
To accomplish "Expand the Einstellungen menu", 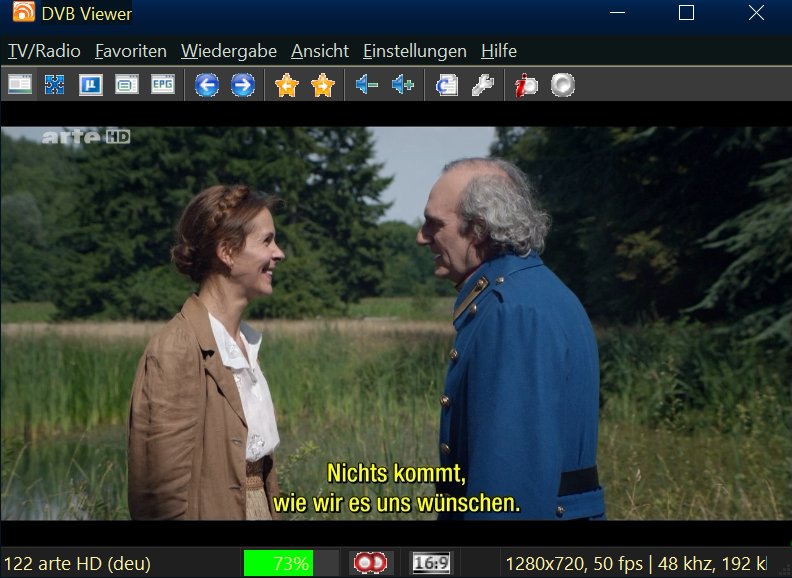I will (414, 51).
